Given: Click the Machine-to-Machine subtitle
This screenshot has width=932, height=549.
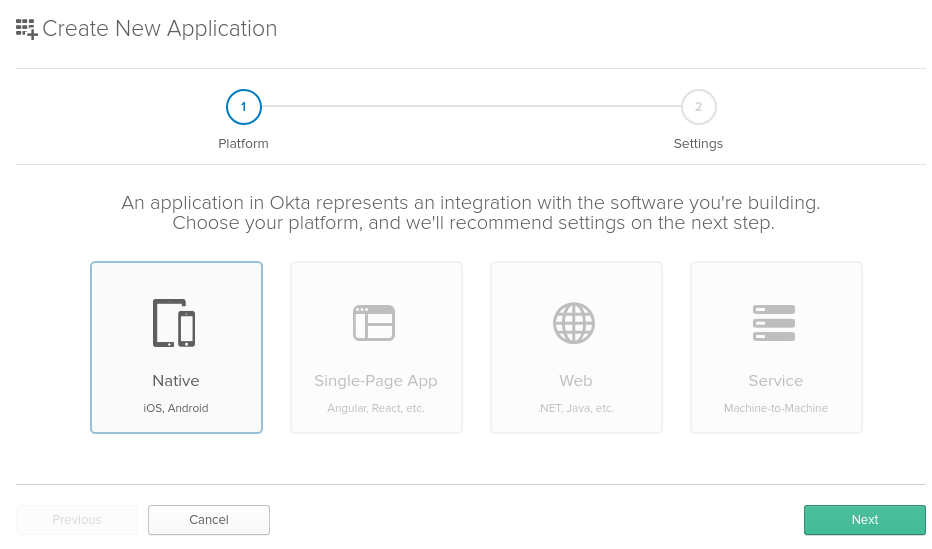Looking at the screenshot, I should [x=776, y=408].
